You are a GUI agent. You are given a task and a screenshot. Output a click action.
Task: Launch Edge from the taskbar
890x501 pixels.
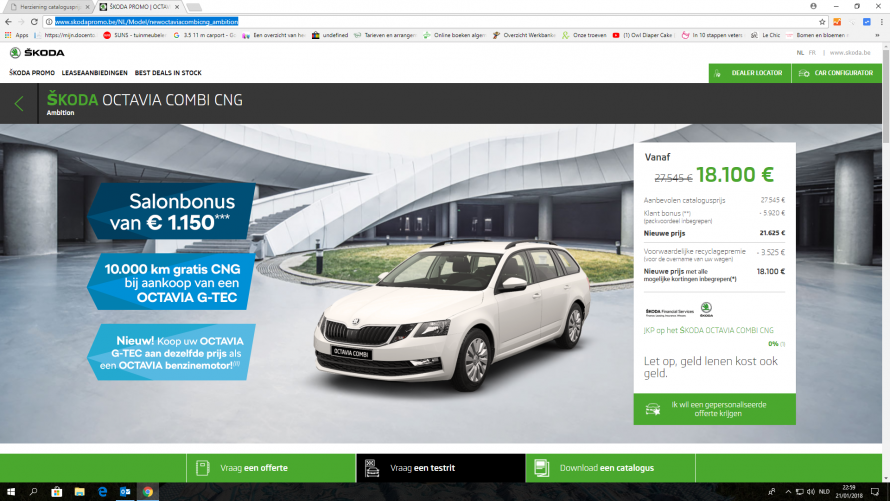(102, 492)
